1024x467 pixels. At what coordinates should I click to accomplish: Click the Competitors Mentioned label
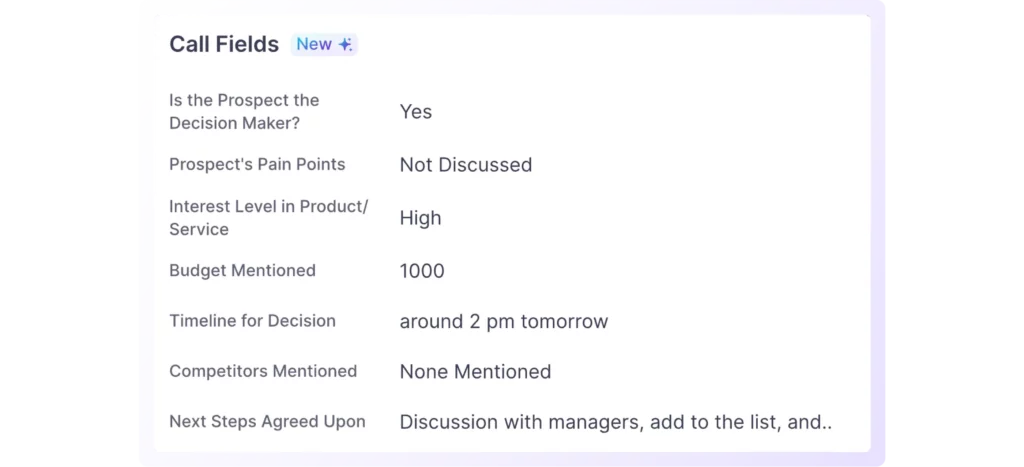pyautogui.click(x=263, y=371)
